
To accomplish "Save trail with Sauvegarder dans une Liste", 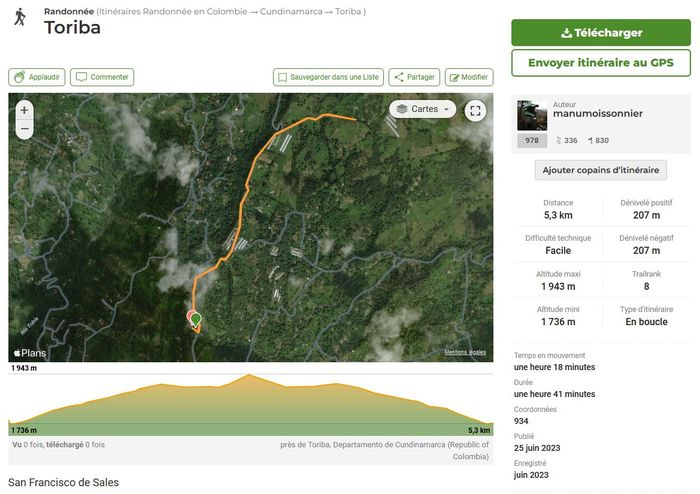I will pyautogui.click(x=328, y=77).
